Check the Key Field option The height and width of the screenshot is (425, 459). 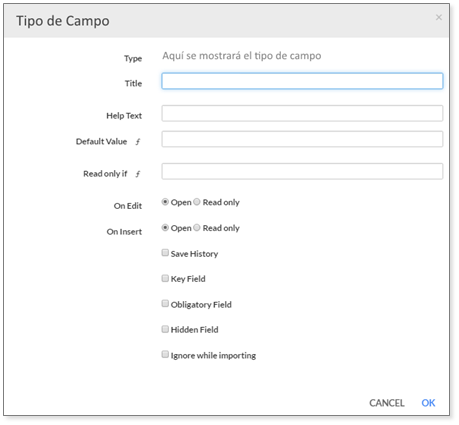165,278
